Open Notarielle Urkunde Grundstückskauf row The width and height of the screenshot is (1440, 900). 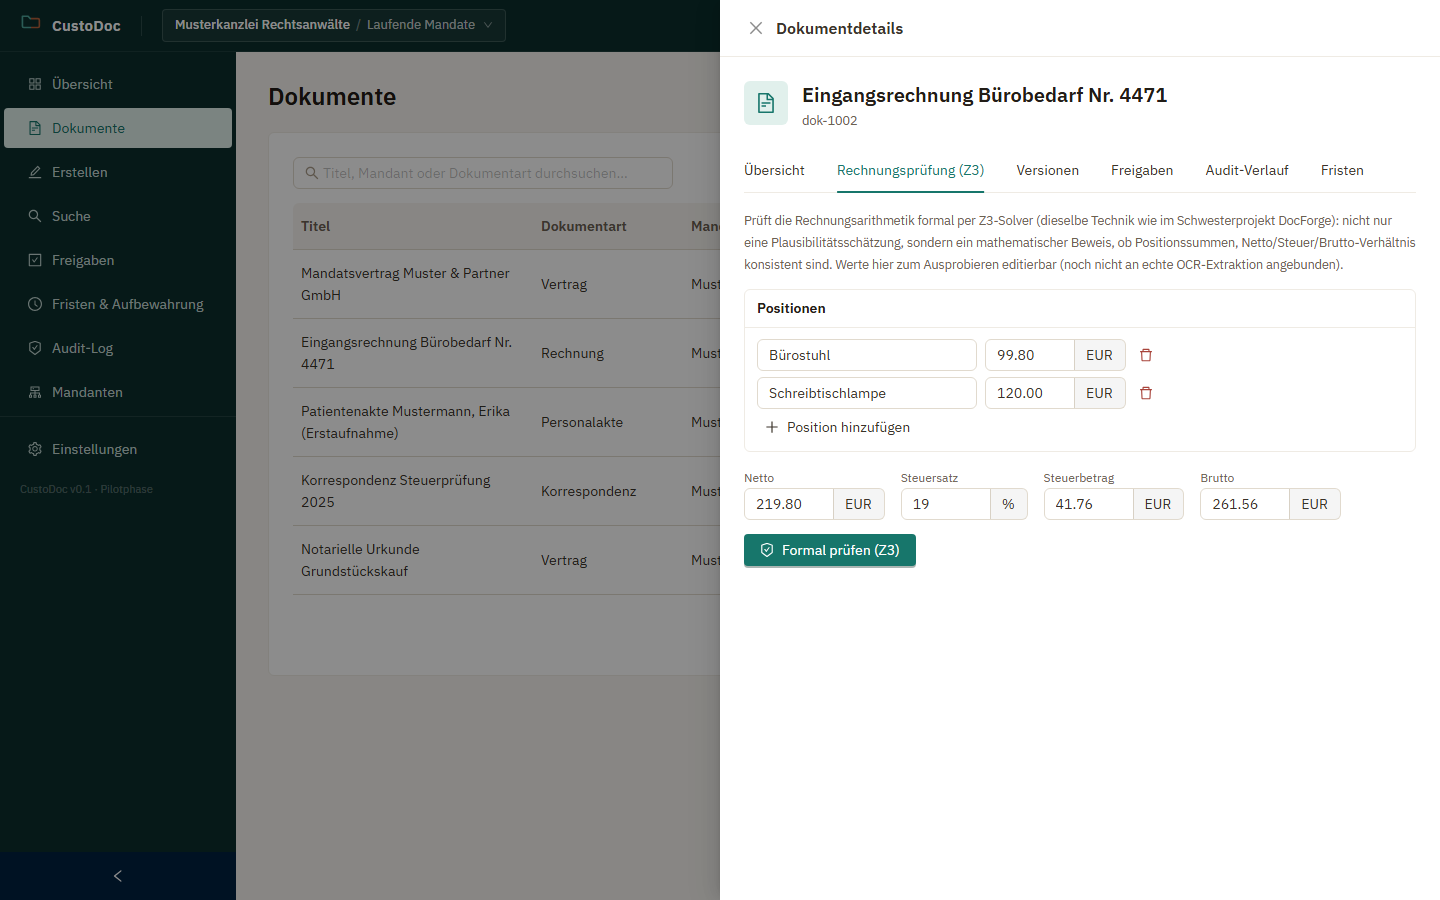506,560
